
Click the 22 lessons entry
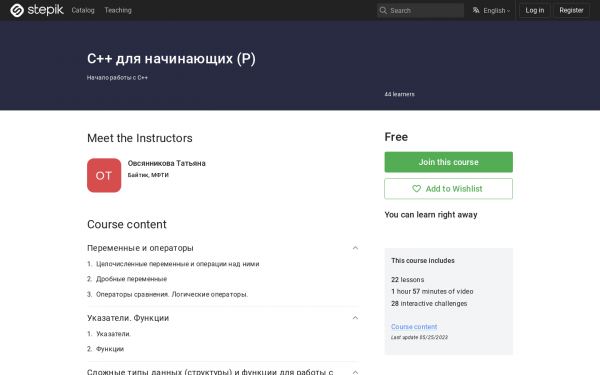tap(408, 280)
